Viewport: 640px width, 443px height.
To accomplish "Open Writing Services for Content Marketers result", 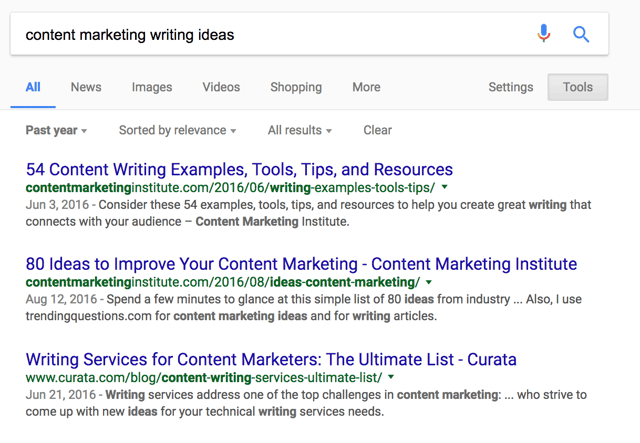I will coord(271,358).
